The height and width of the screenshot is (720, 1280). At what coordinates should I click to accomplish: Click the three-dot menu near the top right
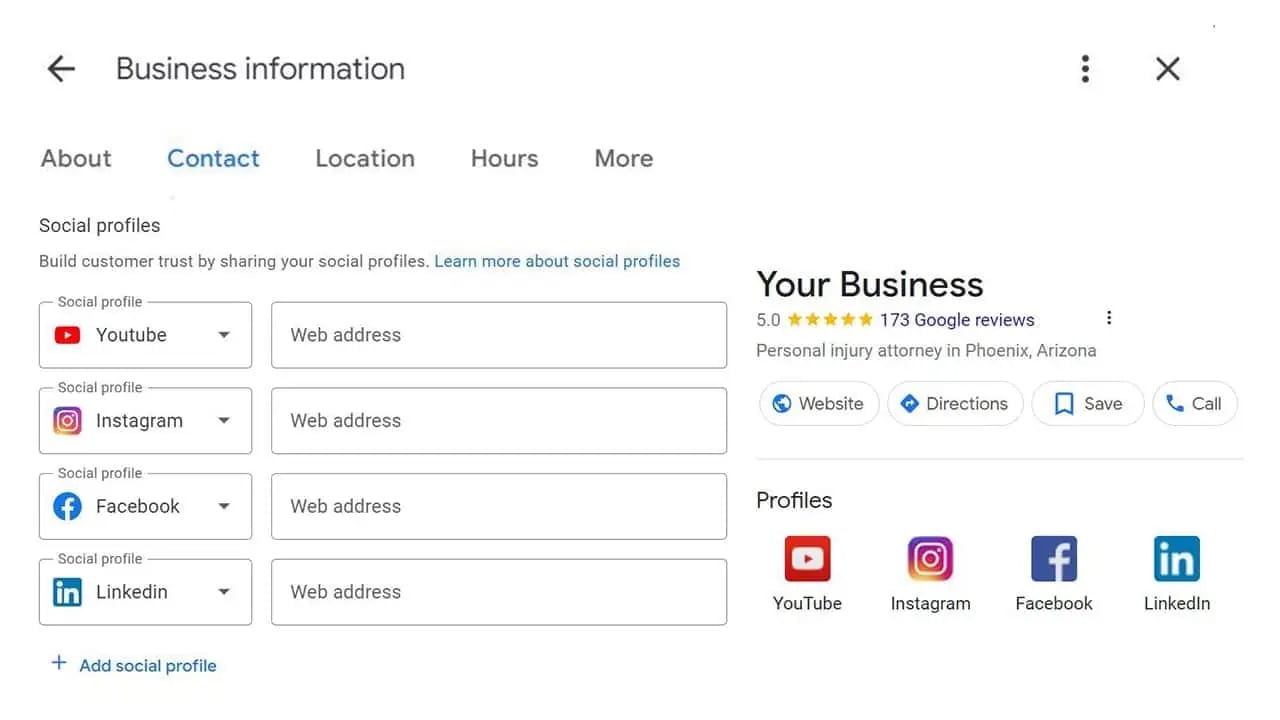point(1085,68)
